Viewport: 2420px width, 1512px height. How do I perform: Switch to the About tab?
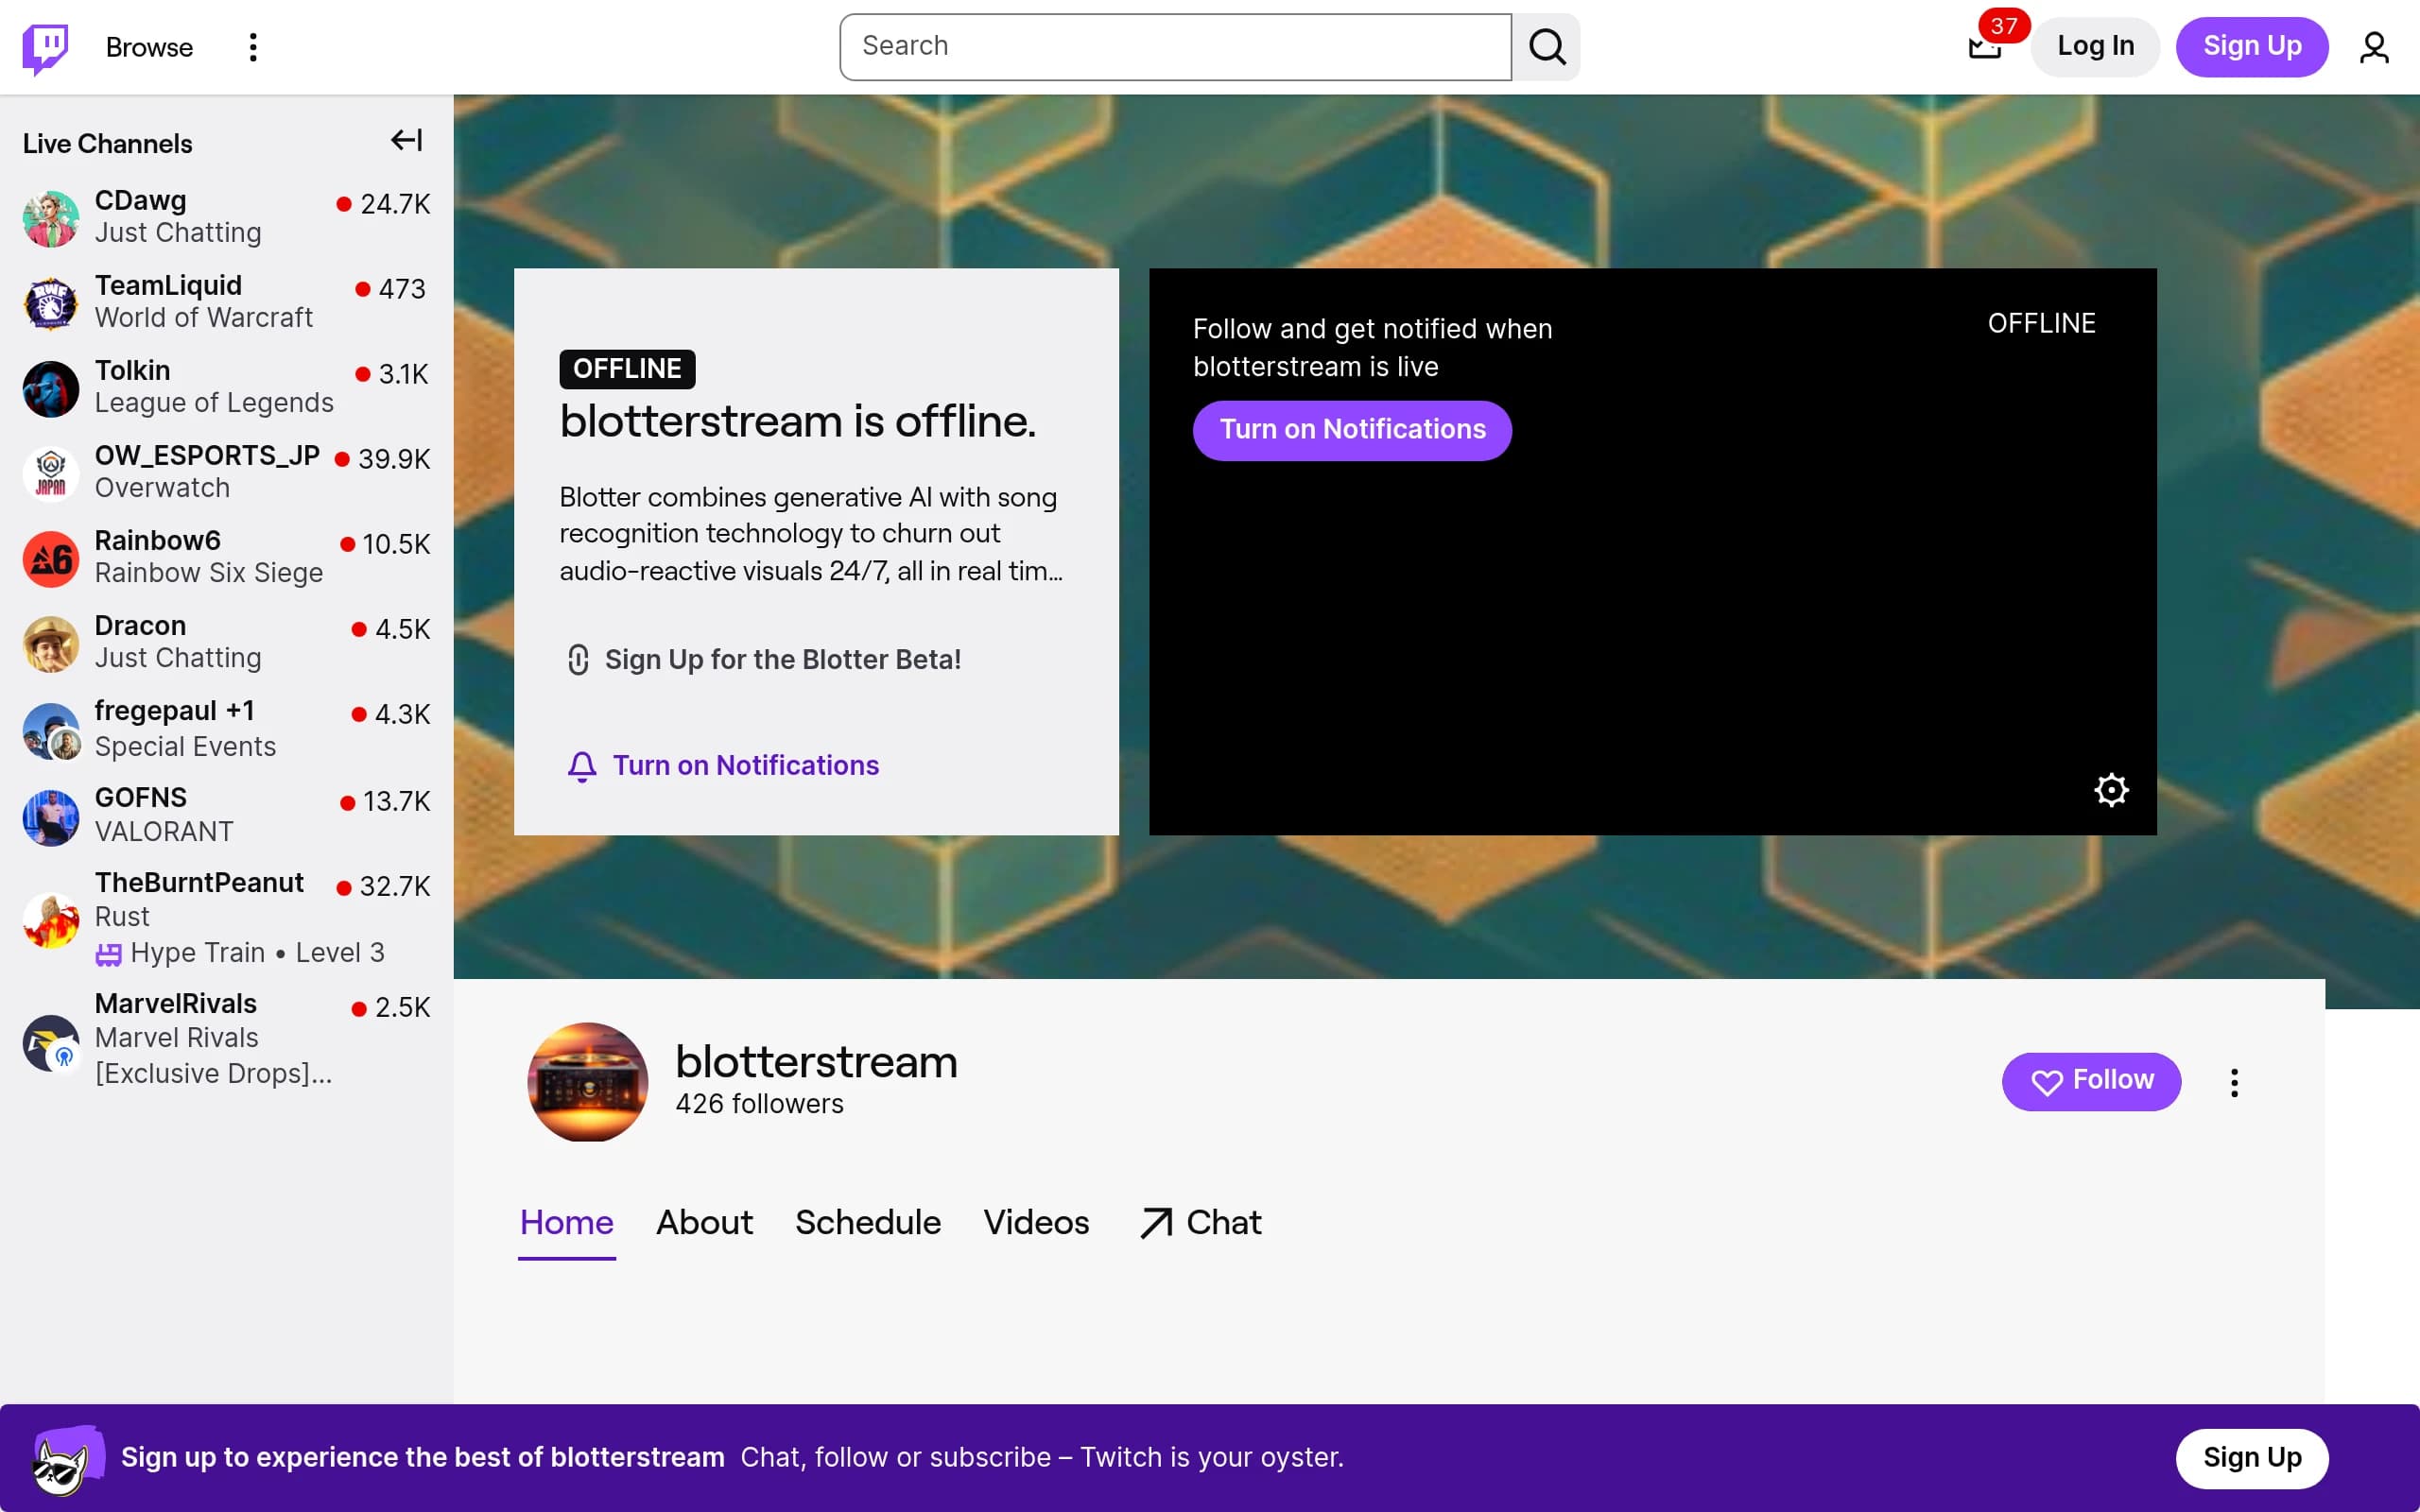click(x=704, y=1223)
